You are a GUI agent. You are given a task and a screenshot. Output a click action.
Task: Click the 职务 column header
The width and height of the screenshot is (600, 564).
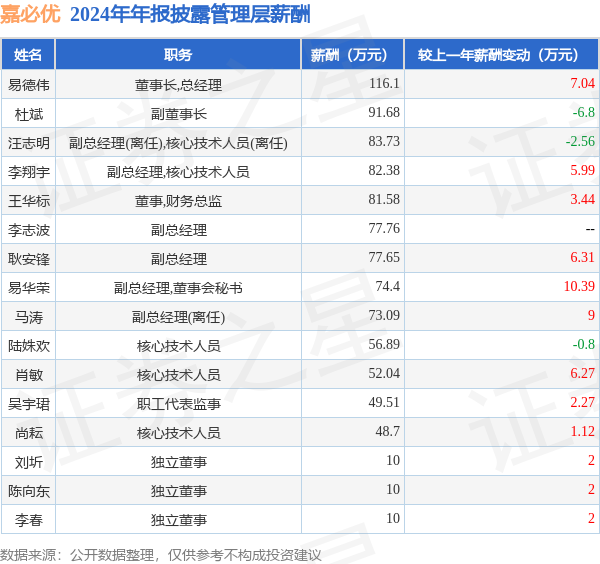[x=178, y=54]
